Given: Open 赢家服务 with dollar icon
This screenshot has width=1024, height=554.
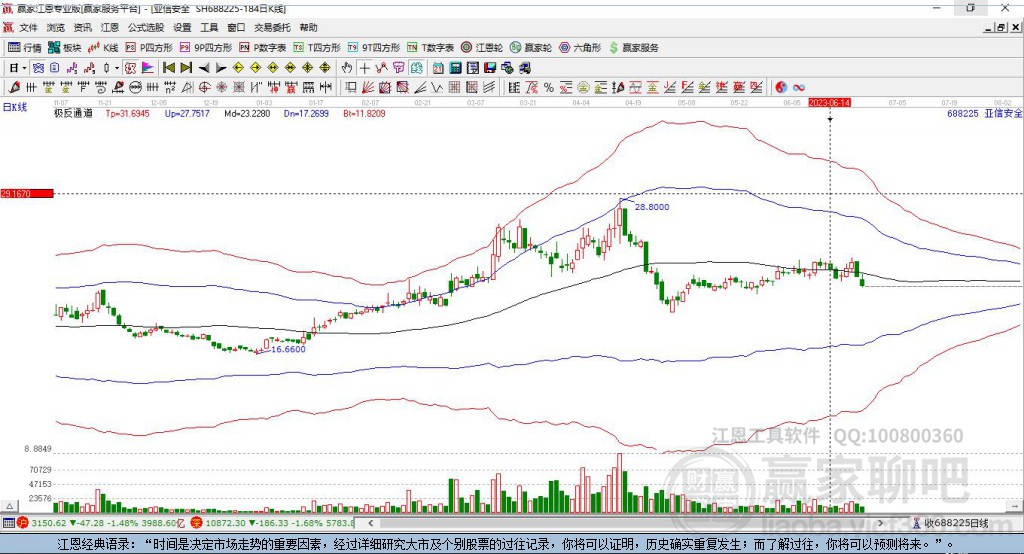Looking at the screenshot, I should [x=633, y=48].
